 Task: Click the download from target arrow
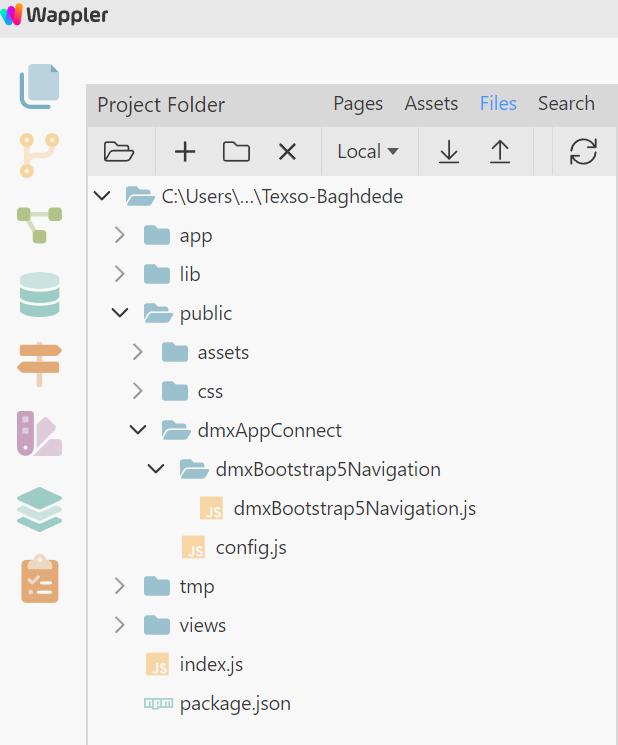click(449, 152)
